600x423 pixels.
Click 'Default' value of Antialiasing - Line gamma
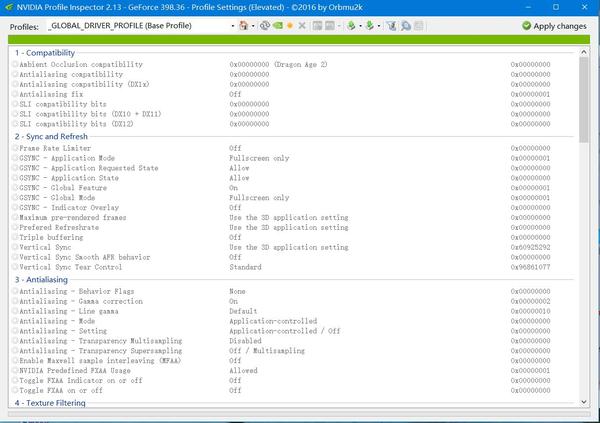point(243,311)
